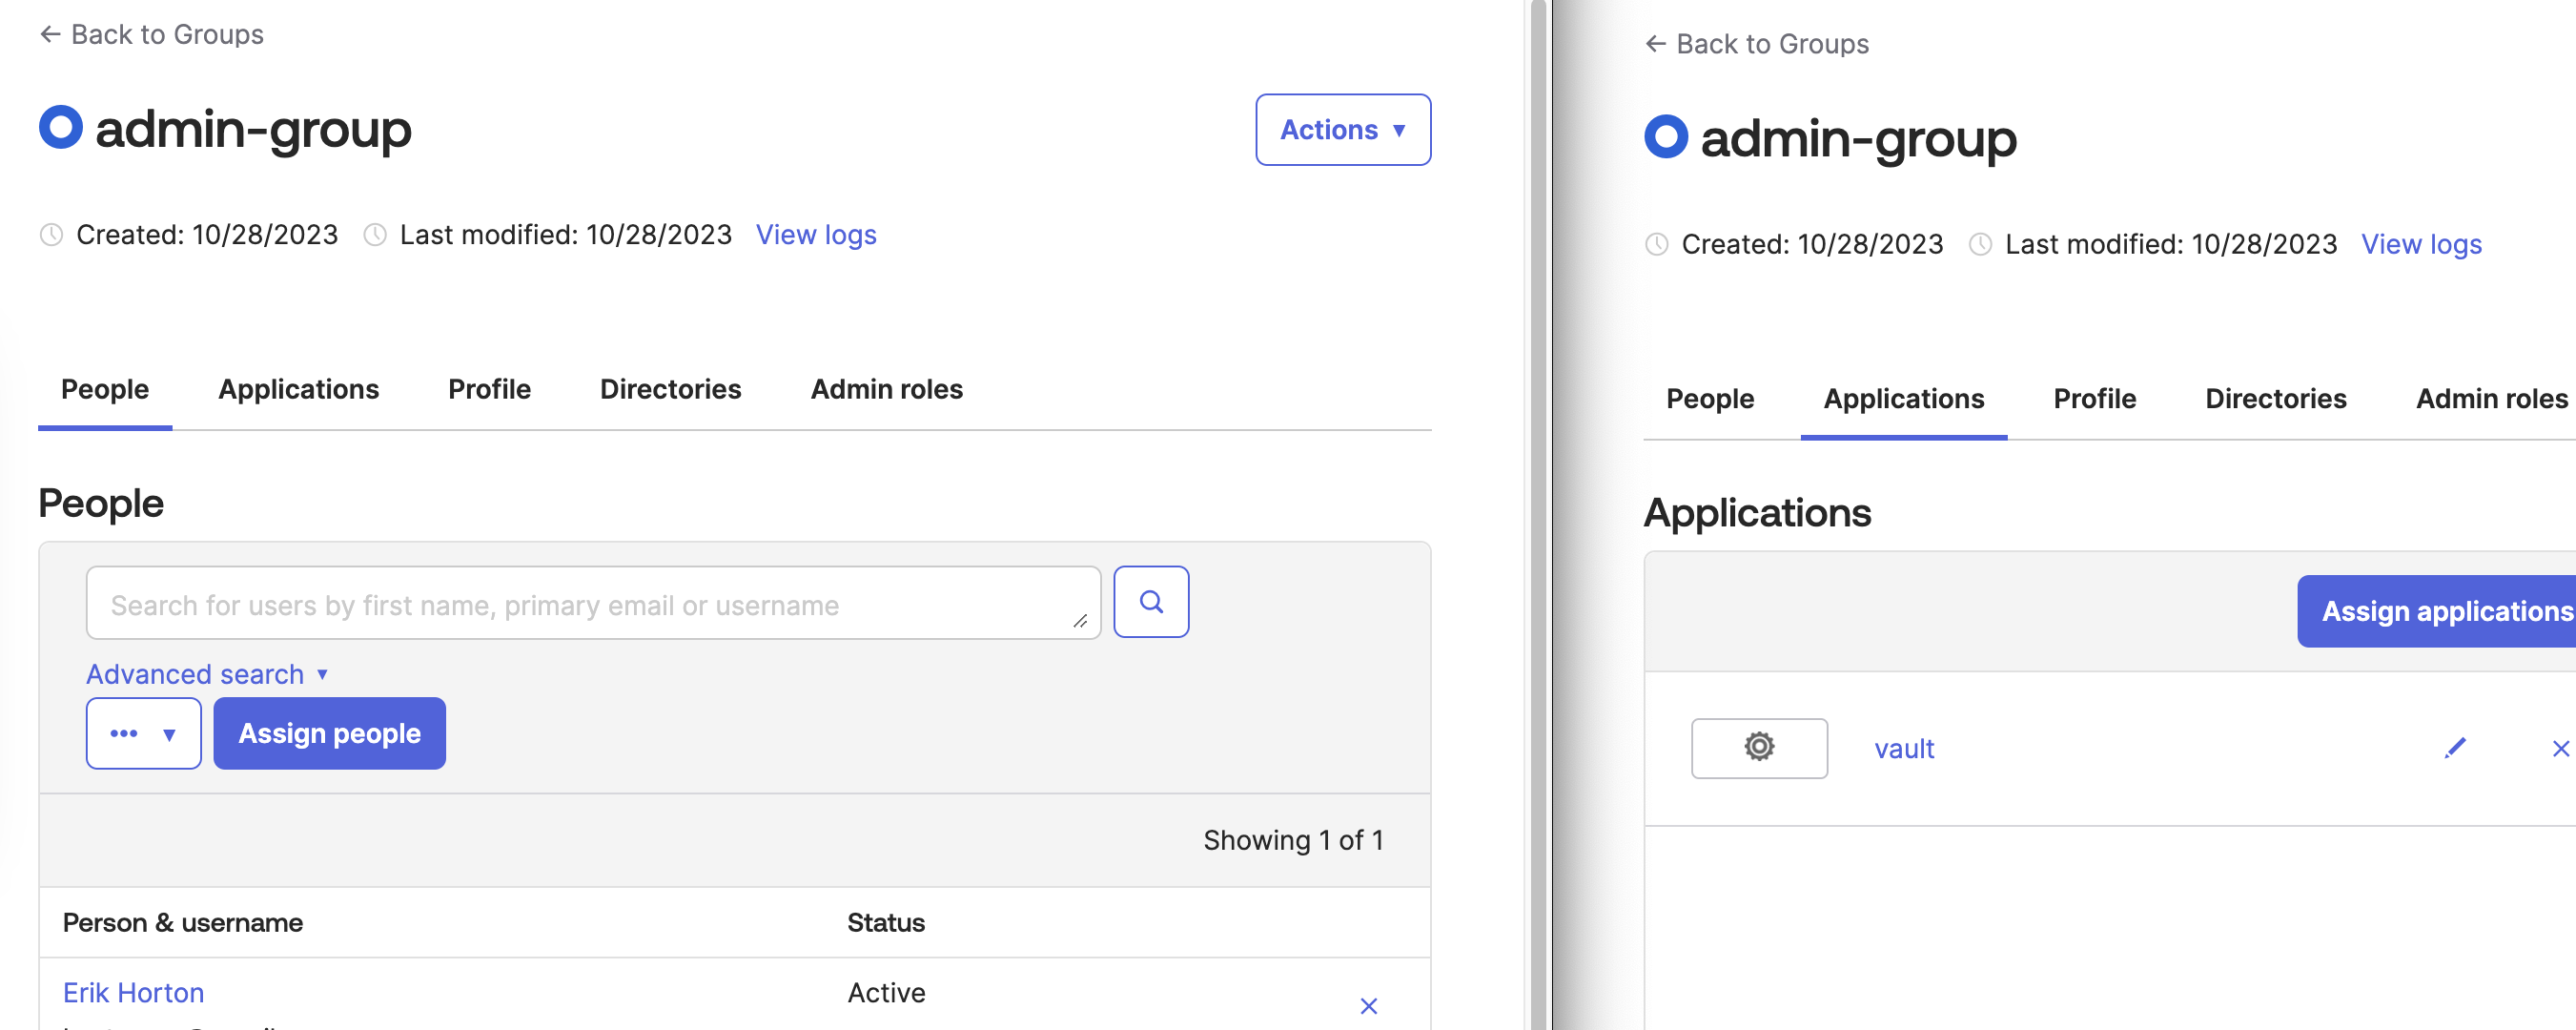Image resolution: width=2576 pixels, height=1030 pixels.
Task: Click the search box expand handle
Action: coord(1080,621)
